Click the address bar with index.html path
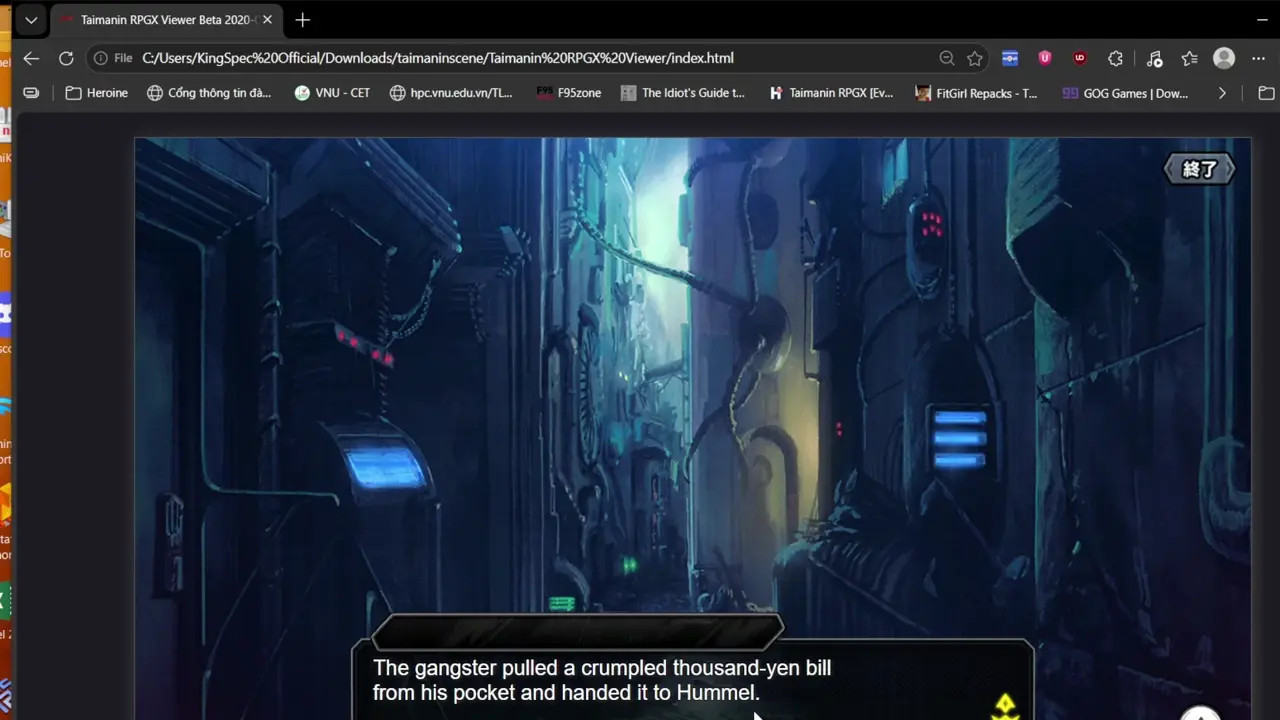The height and width of the screenshot is (720, 1280). coord(438,58)
